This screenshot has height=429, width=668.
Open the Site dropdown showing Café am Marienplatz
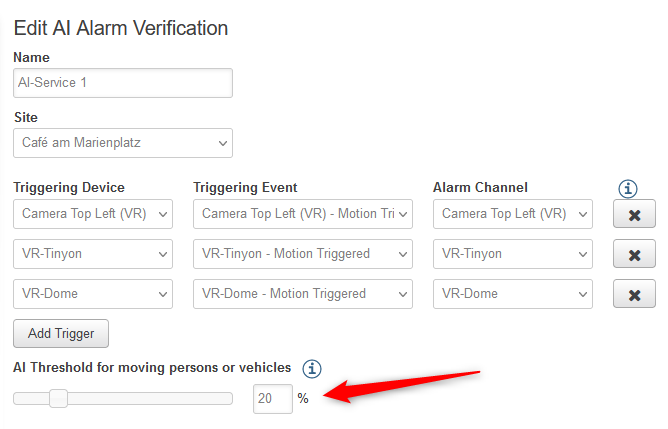click(x=123, y=143)
